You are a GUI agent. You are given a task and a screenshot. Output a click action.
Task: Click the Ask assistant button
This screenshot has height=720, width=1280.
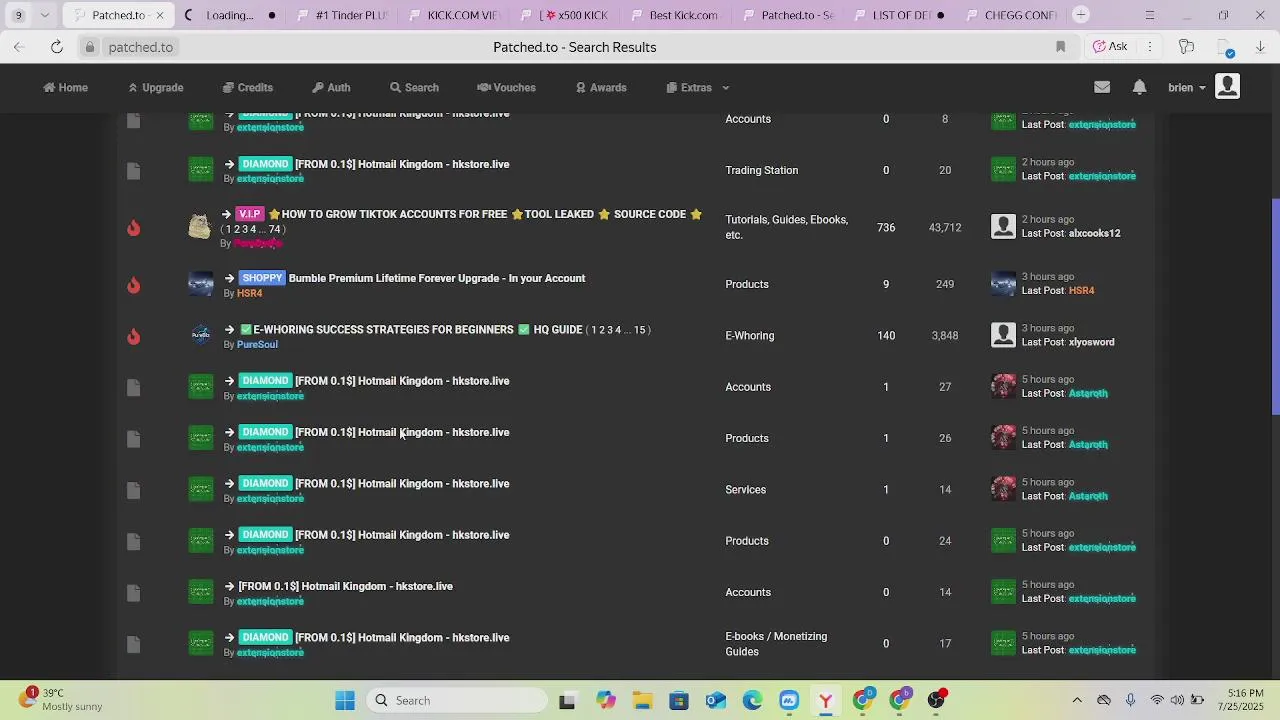pos(1110,47)
